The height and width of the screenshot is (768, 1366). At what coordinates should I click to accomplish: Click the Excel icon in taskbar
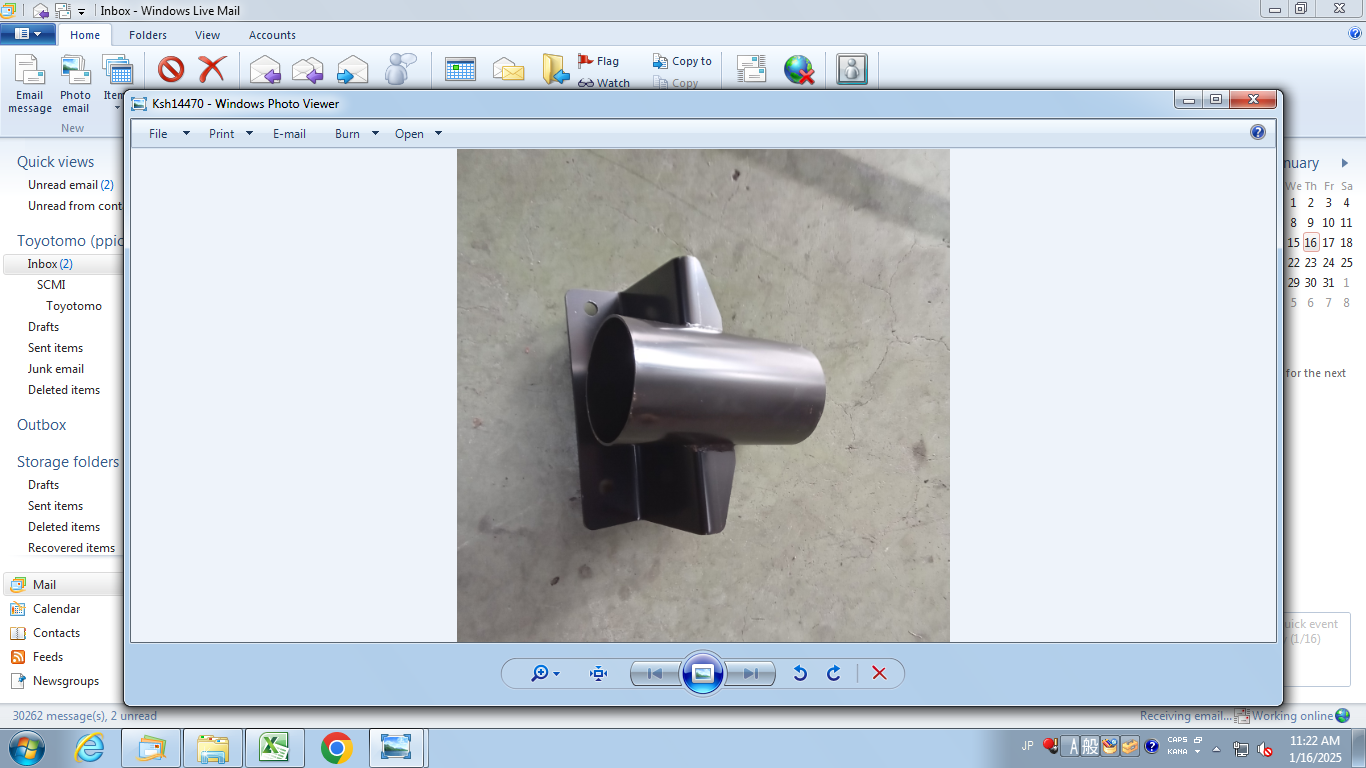pyautogui.click(x=274, y=748)
